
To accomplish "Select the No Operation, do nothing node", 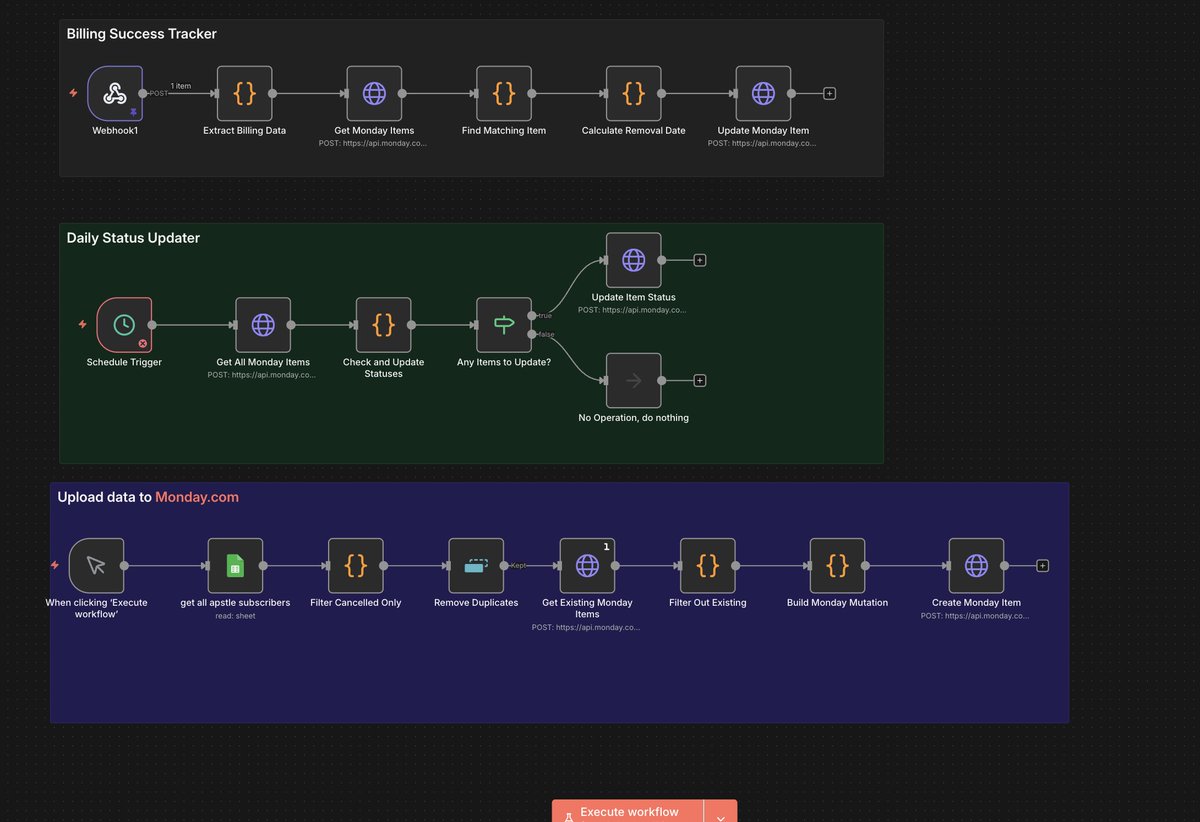I will coord(633,380).
